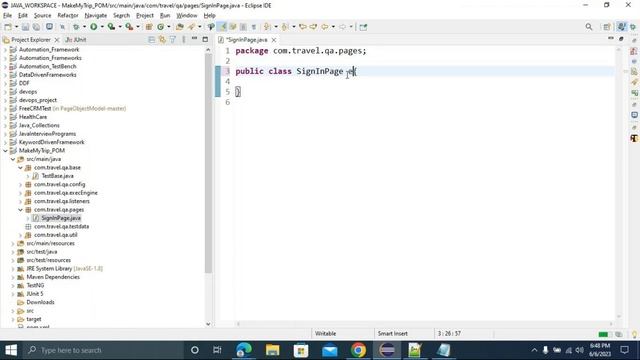This screenshot has height=360, width=640.
Task: Select the Downloads folder in tree
Action: click(40, 302)
